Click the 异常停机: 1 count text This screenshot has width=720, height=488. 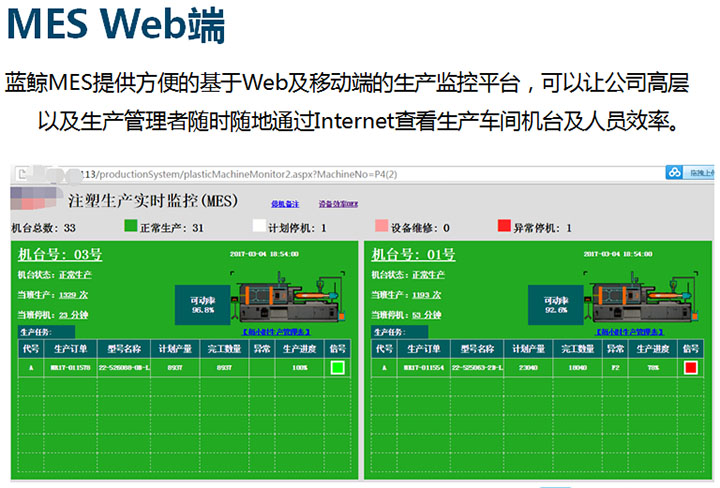point(542,228)
